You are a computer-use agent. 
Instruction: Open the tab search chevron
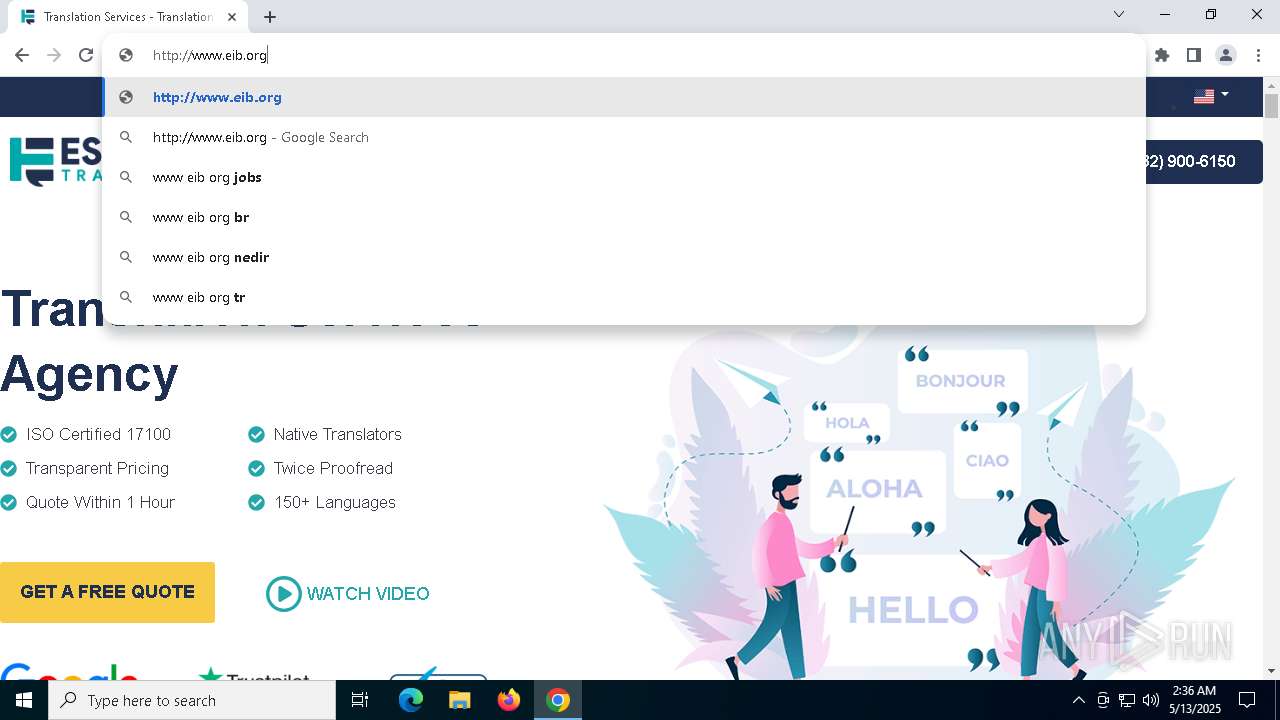click(1119, 14)
